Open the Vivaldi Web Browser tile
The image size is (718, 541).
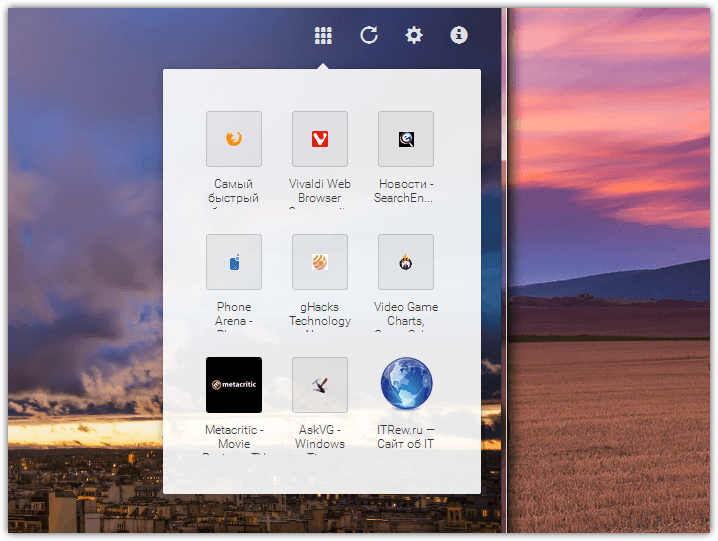320,139
